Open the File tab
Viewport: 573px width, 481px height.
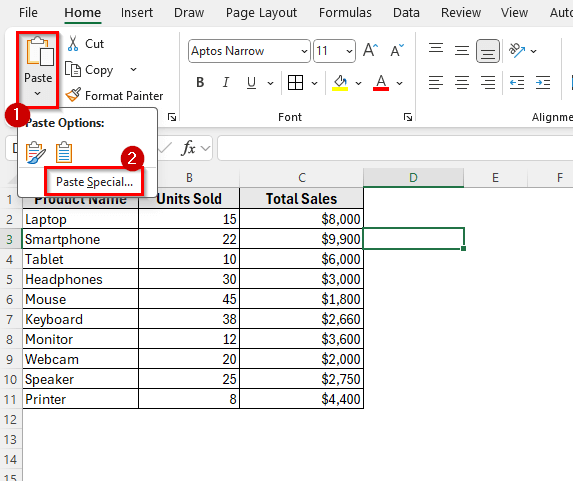[x=28, y=12]
